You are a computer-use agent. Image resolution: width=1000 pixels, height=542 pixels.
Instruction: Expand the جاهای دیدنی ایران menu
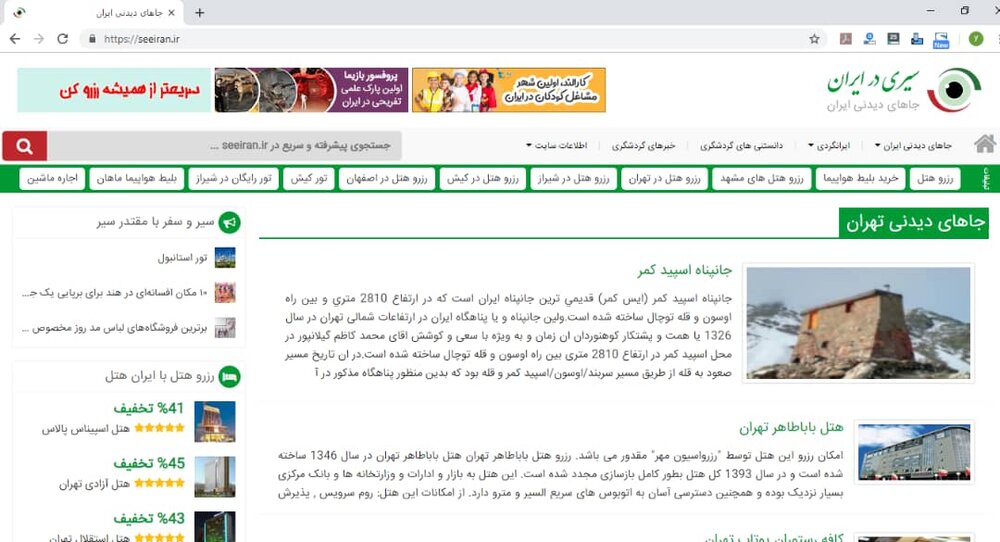[x=913, y=145]
